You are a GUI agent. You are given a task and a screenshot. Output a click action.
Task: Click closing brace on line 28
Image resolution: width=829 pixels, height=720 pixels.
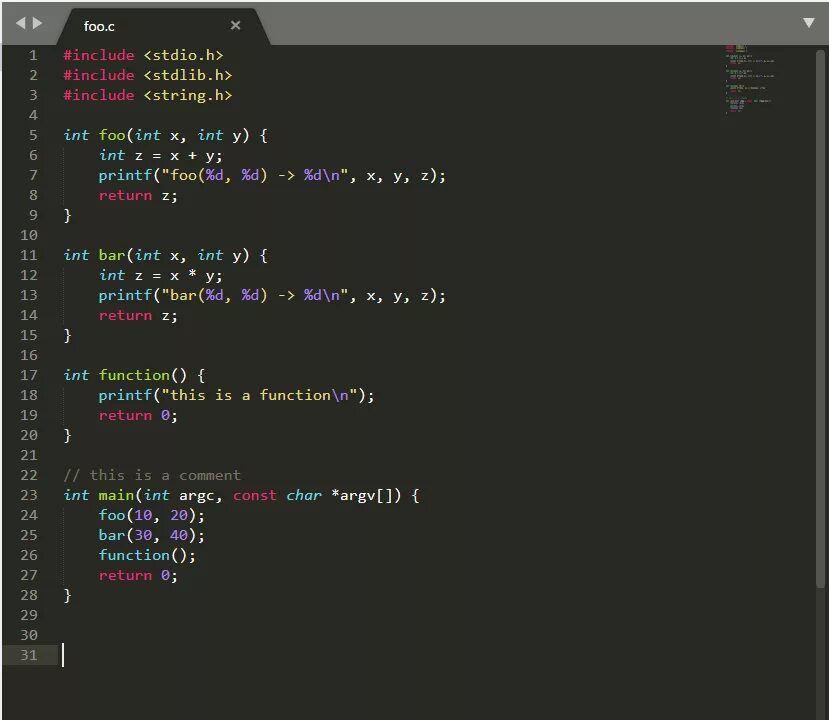click(67, 596)
